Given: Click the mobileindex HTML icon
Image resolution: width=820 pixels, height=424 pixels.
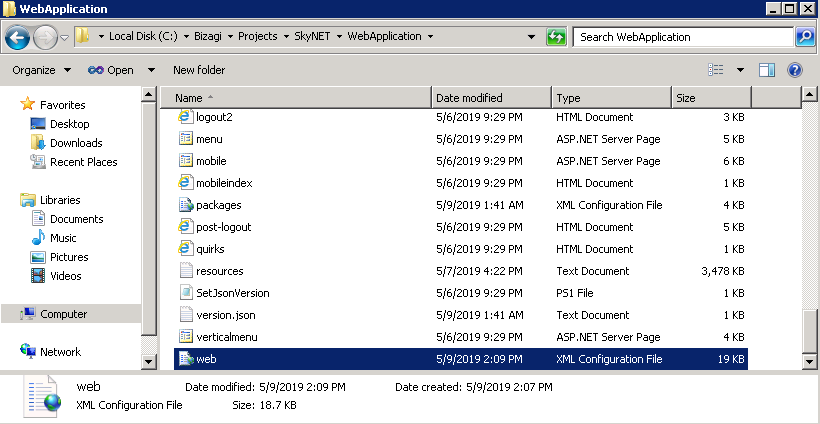Looking at the screenshot, I should pos(186,183).
